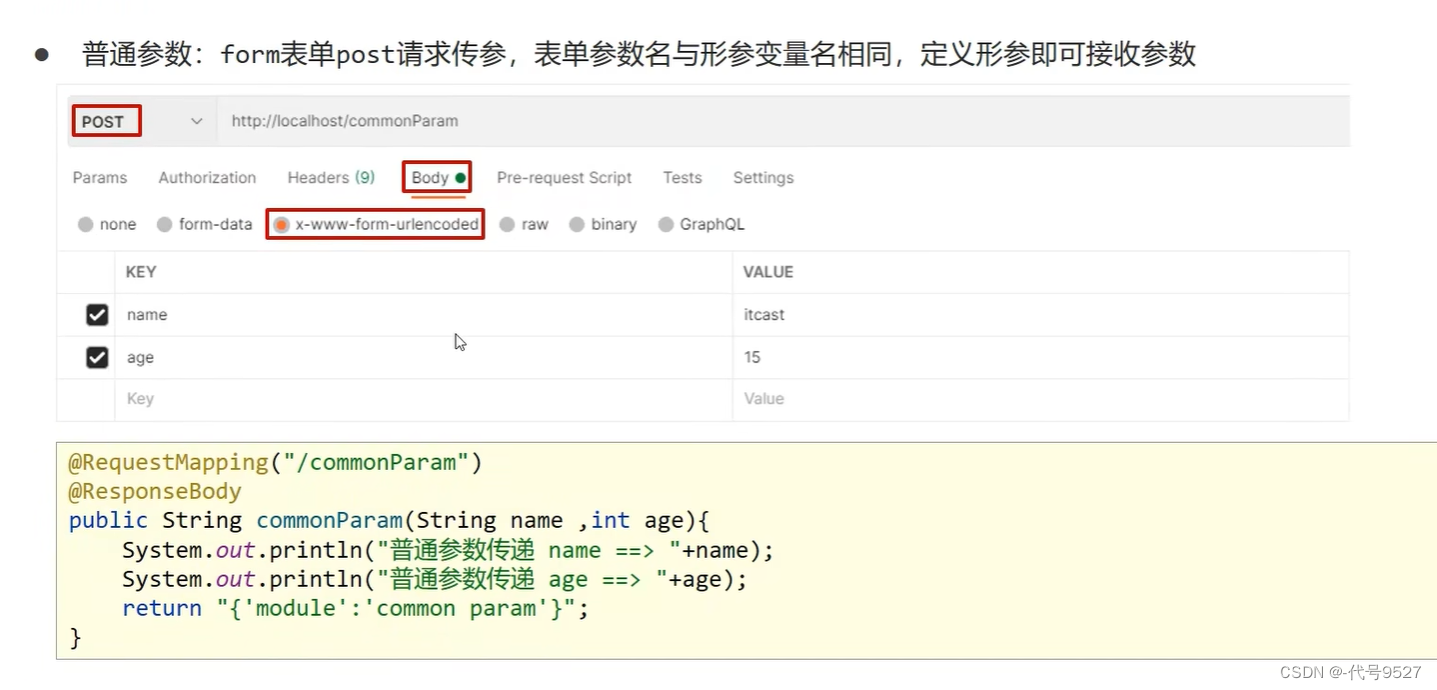The height and width of the screenshot is (690, 1437).
Task: Select the binary body radio
Action: 577,225
